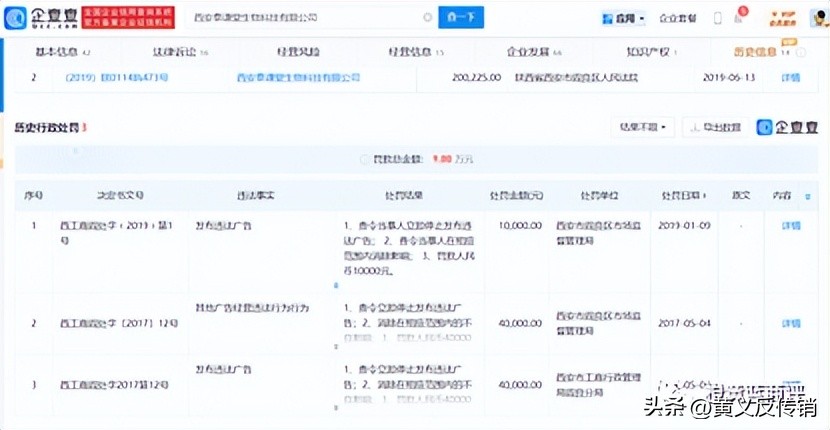
Task: Click the 历史行政处罚 section heading
Action: tap(51, 128)
